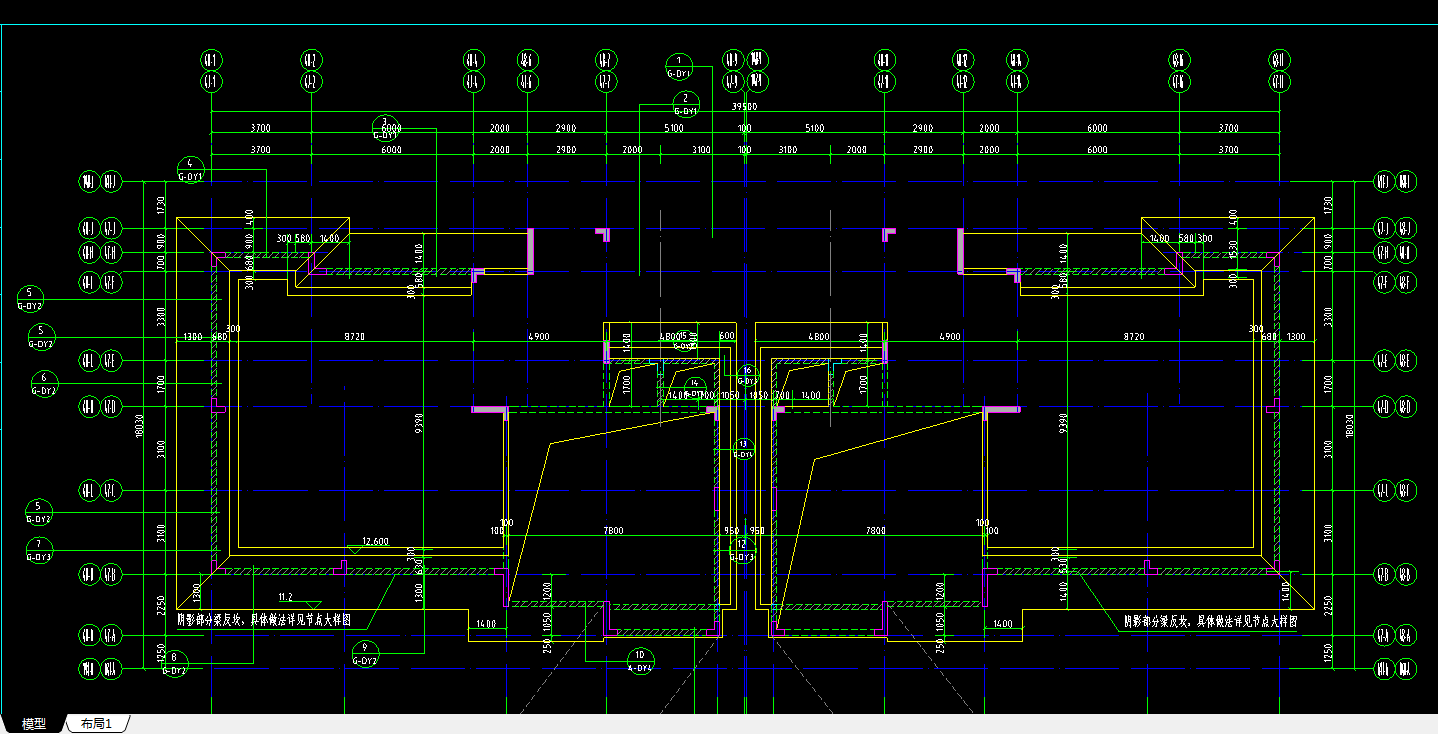Select detail callout 9 G-DY2
This screenshot has width=1438, height=734.
point(365,654)
